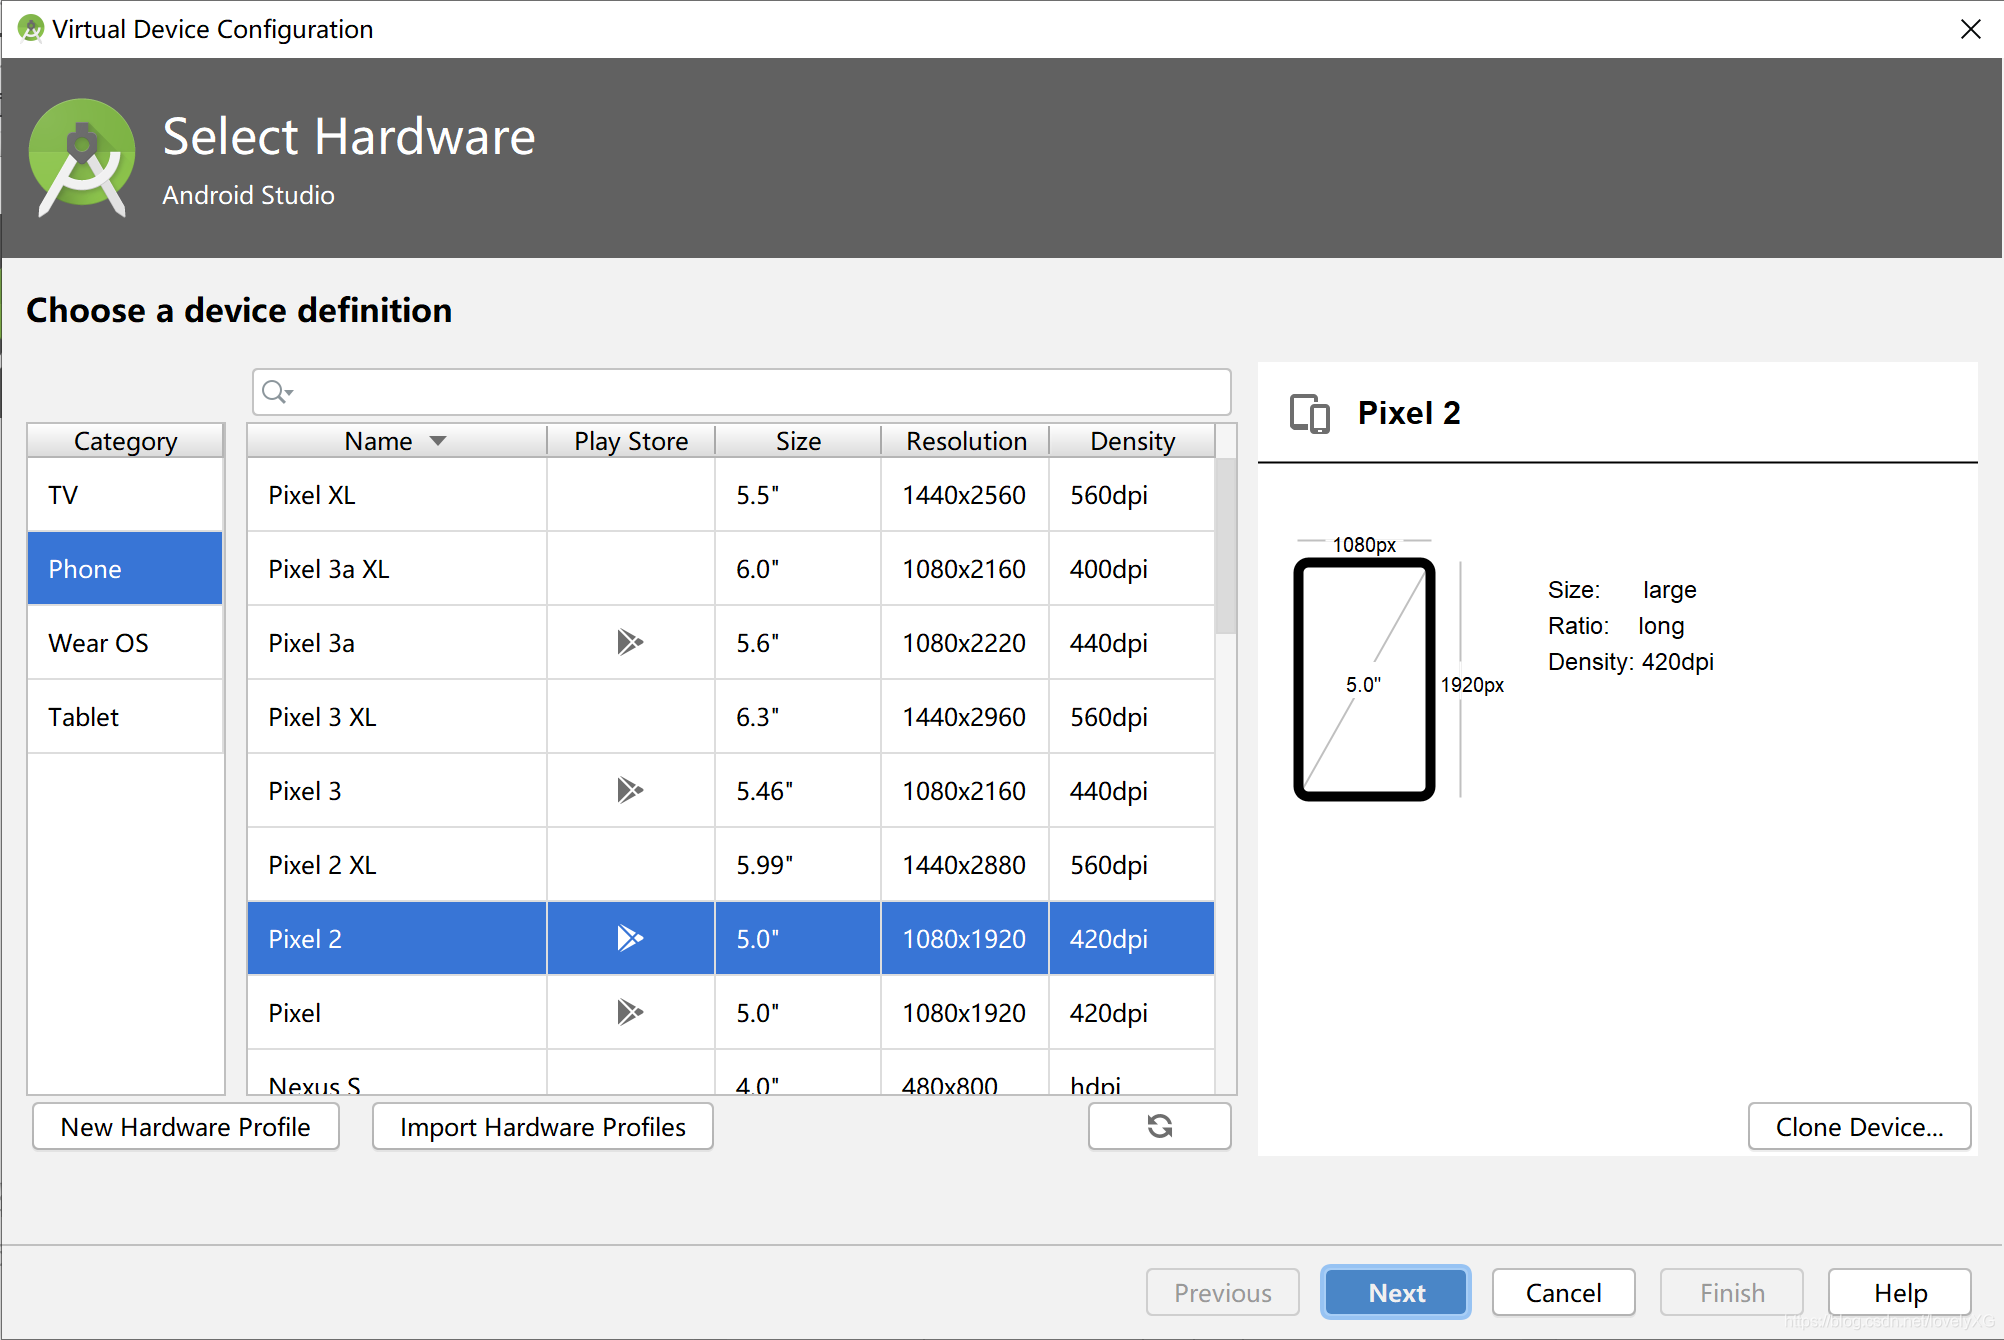2004x1340 pixels.
Task: Select the Phone category tab
Action: coord(126,567)
